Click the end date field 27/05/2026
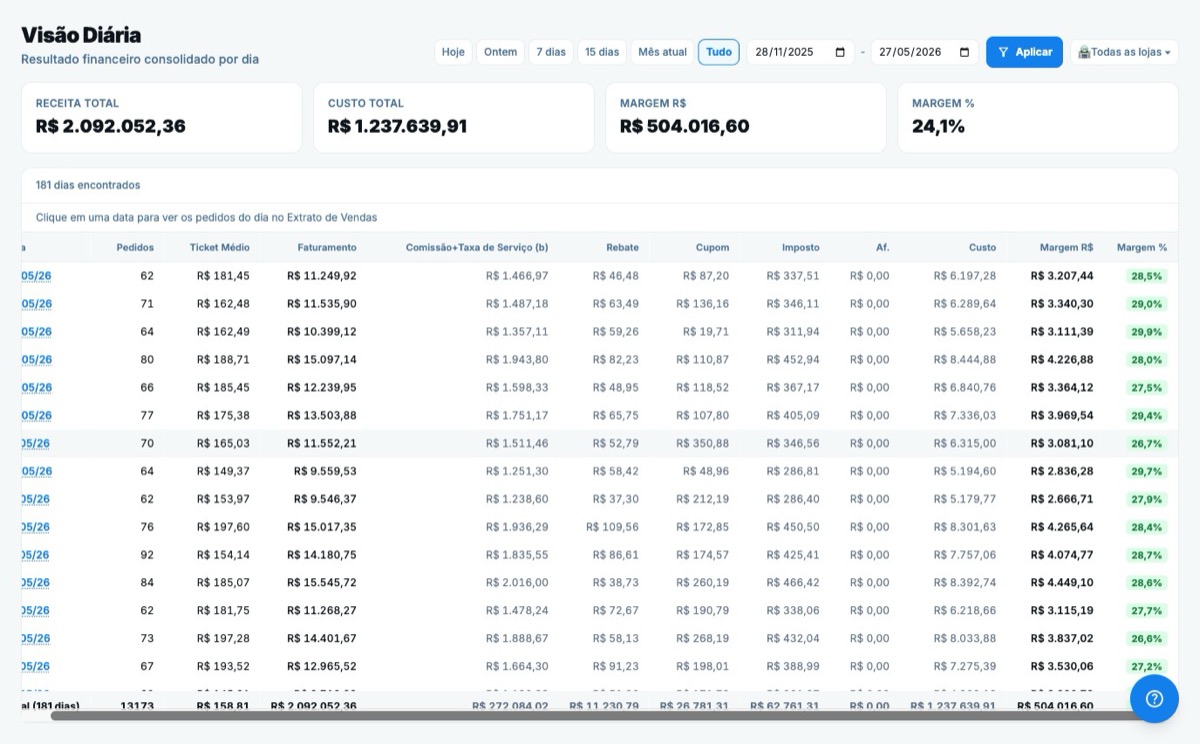 (924, 52)
